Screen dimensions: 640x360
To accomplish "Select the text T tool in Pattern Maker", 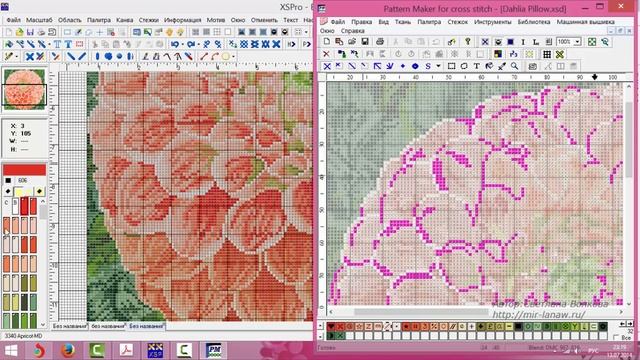I will 476,66.
